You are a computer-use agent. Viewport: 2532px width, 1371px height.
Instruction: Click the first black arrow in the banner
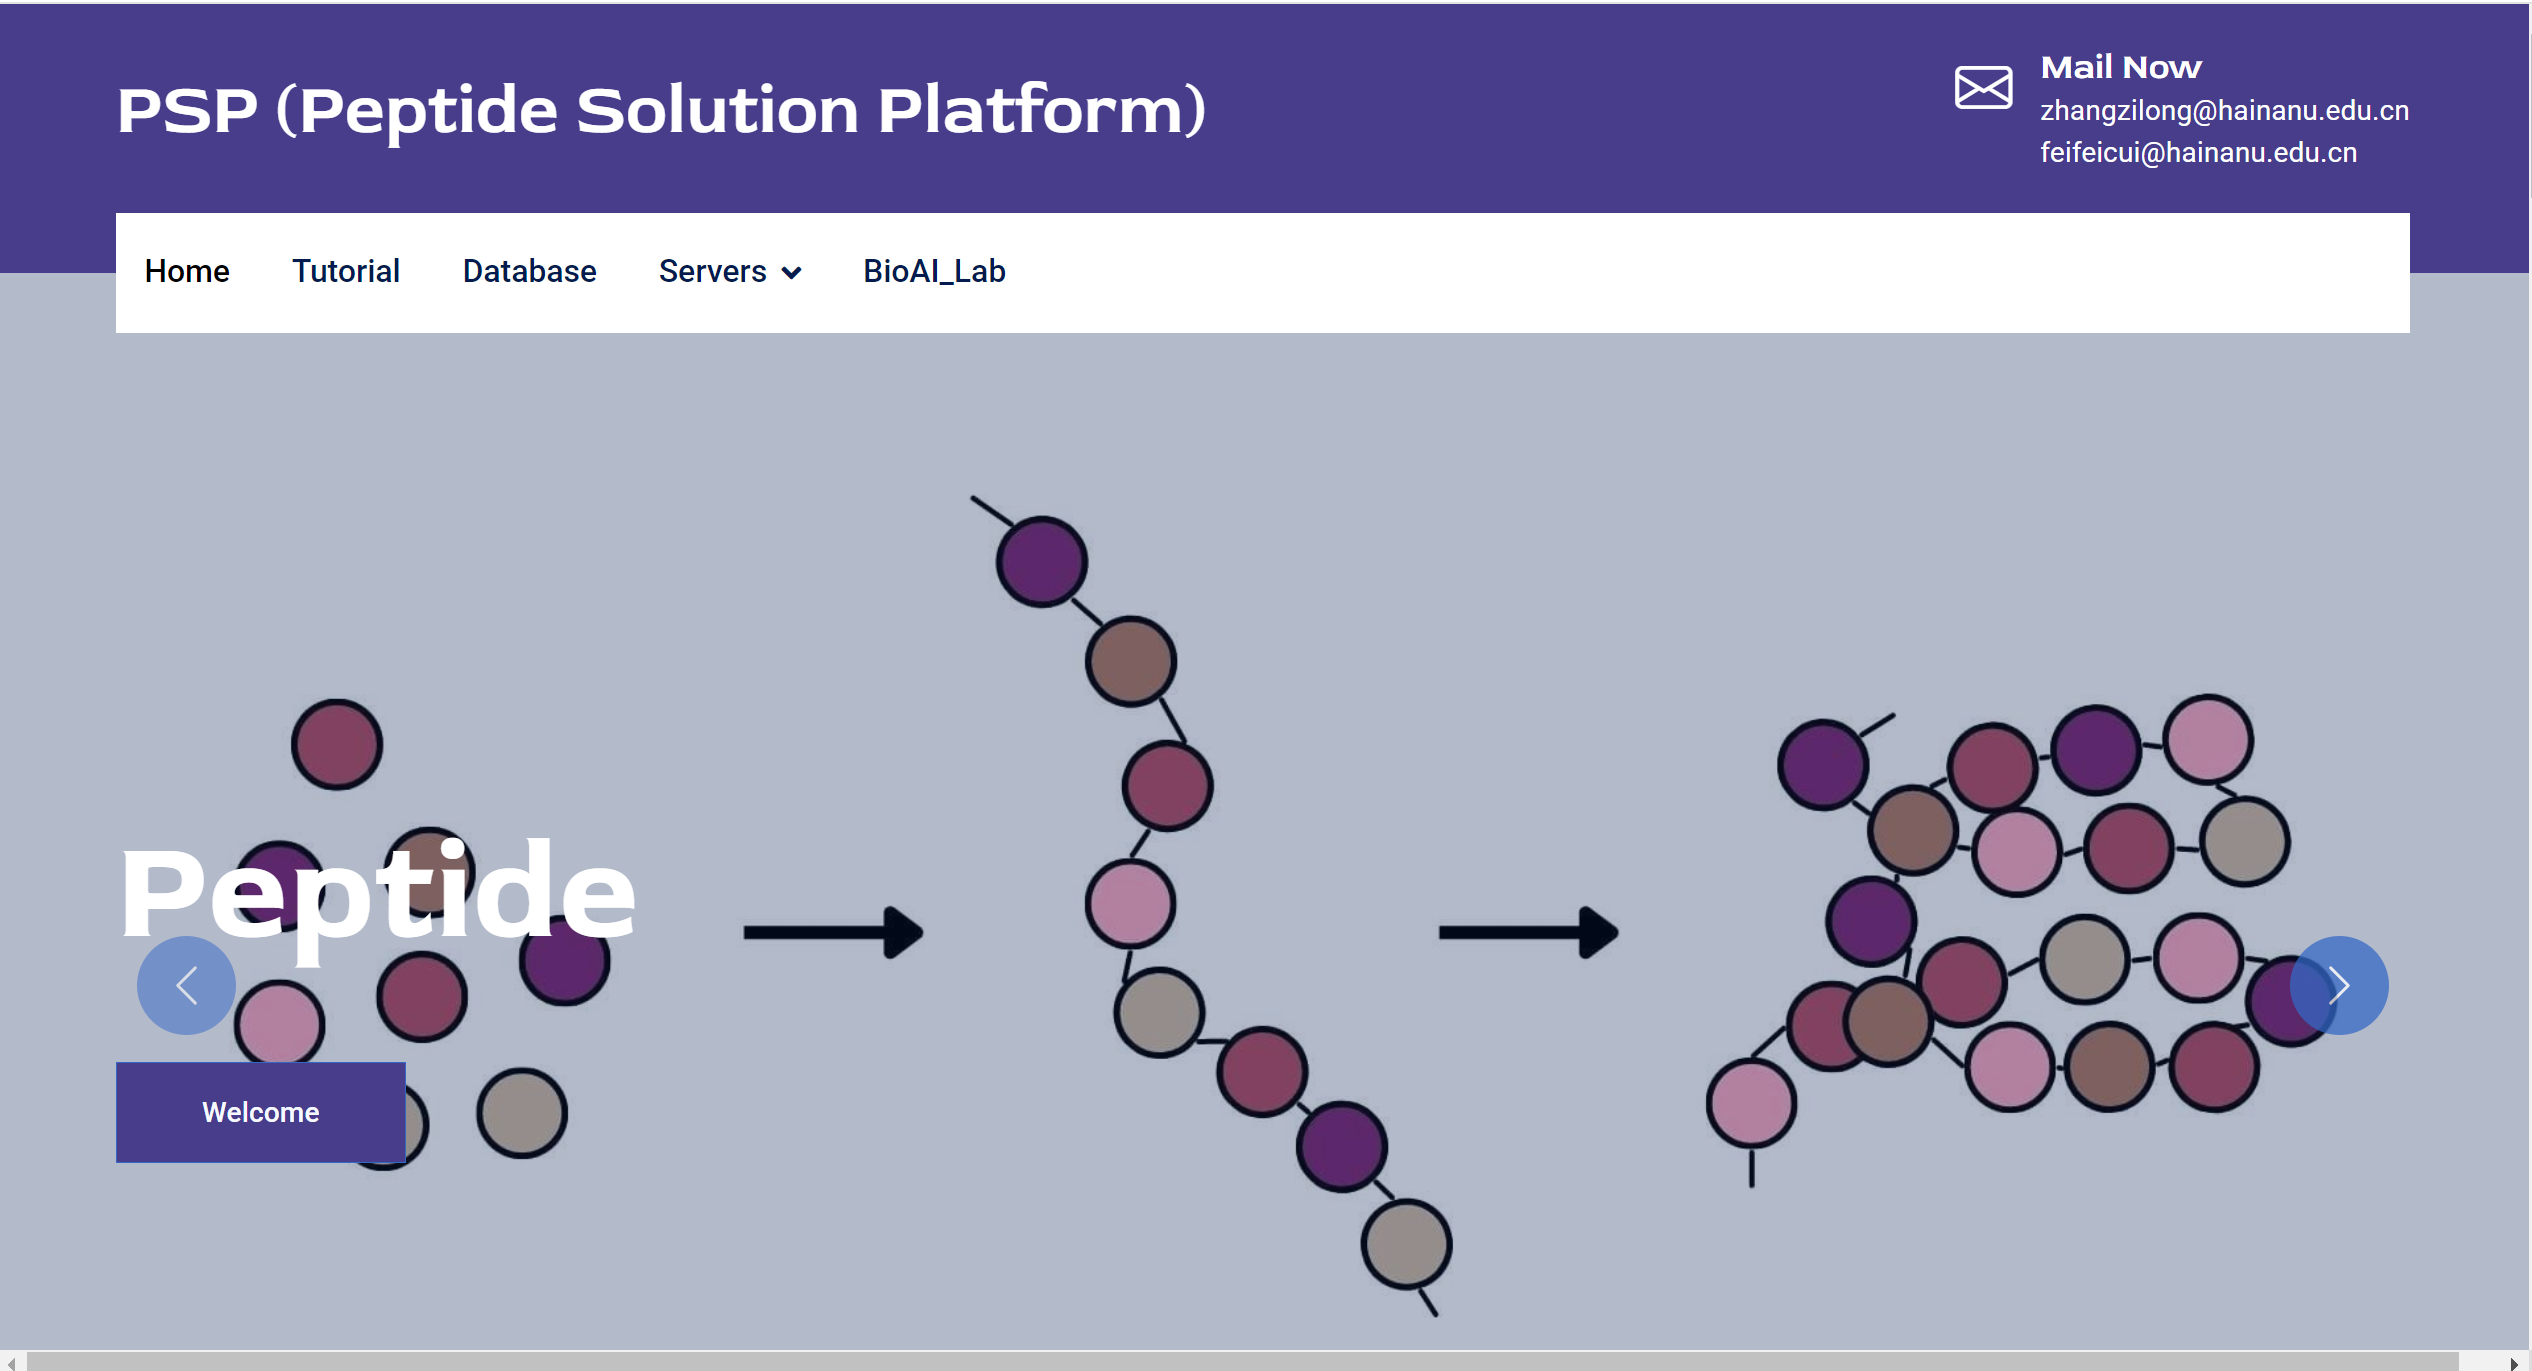833,932
